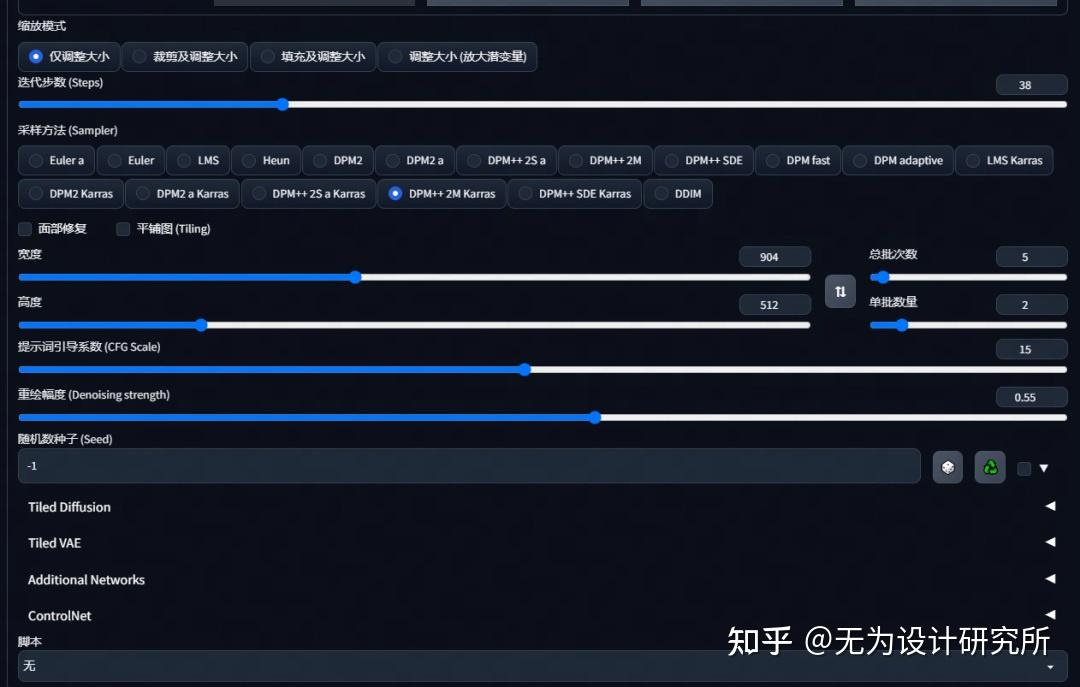The width and height of the screenshot is (1080, 687).
Task: Select the DPM++ SDE Karras sampler
Action: [x=574, y=193]
